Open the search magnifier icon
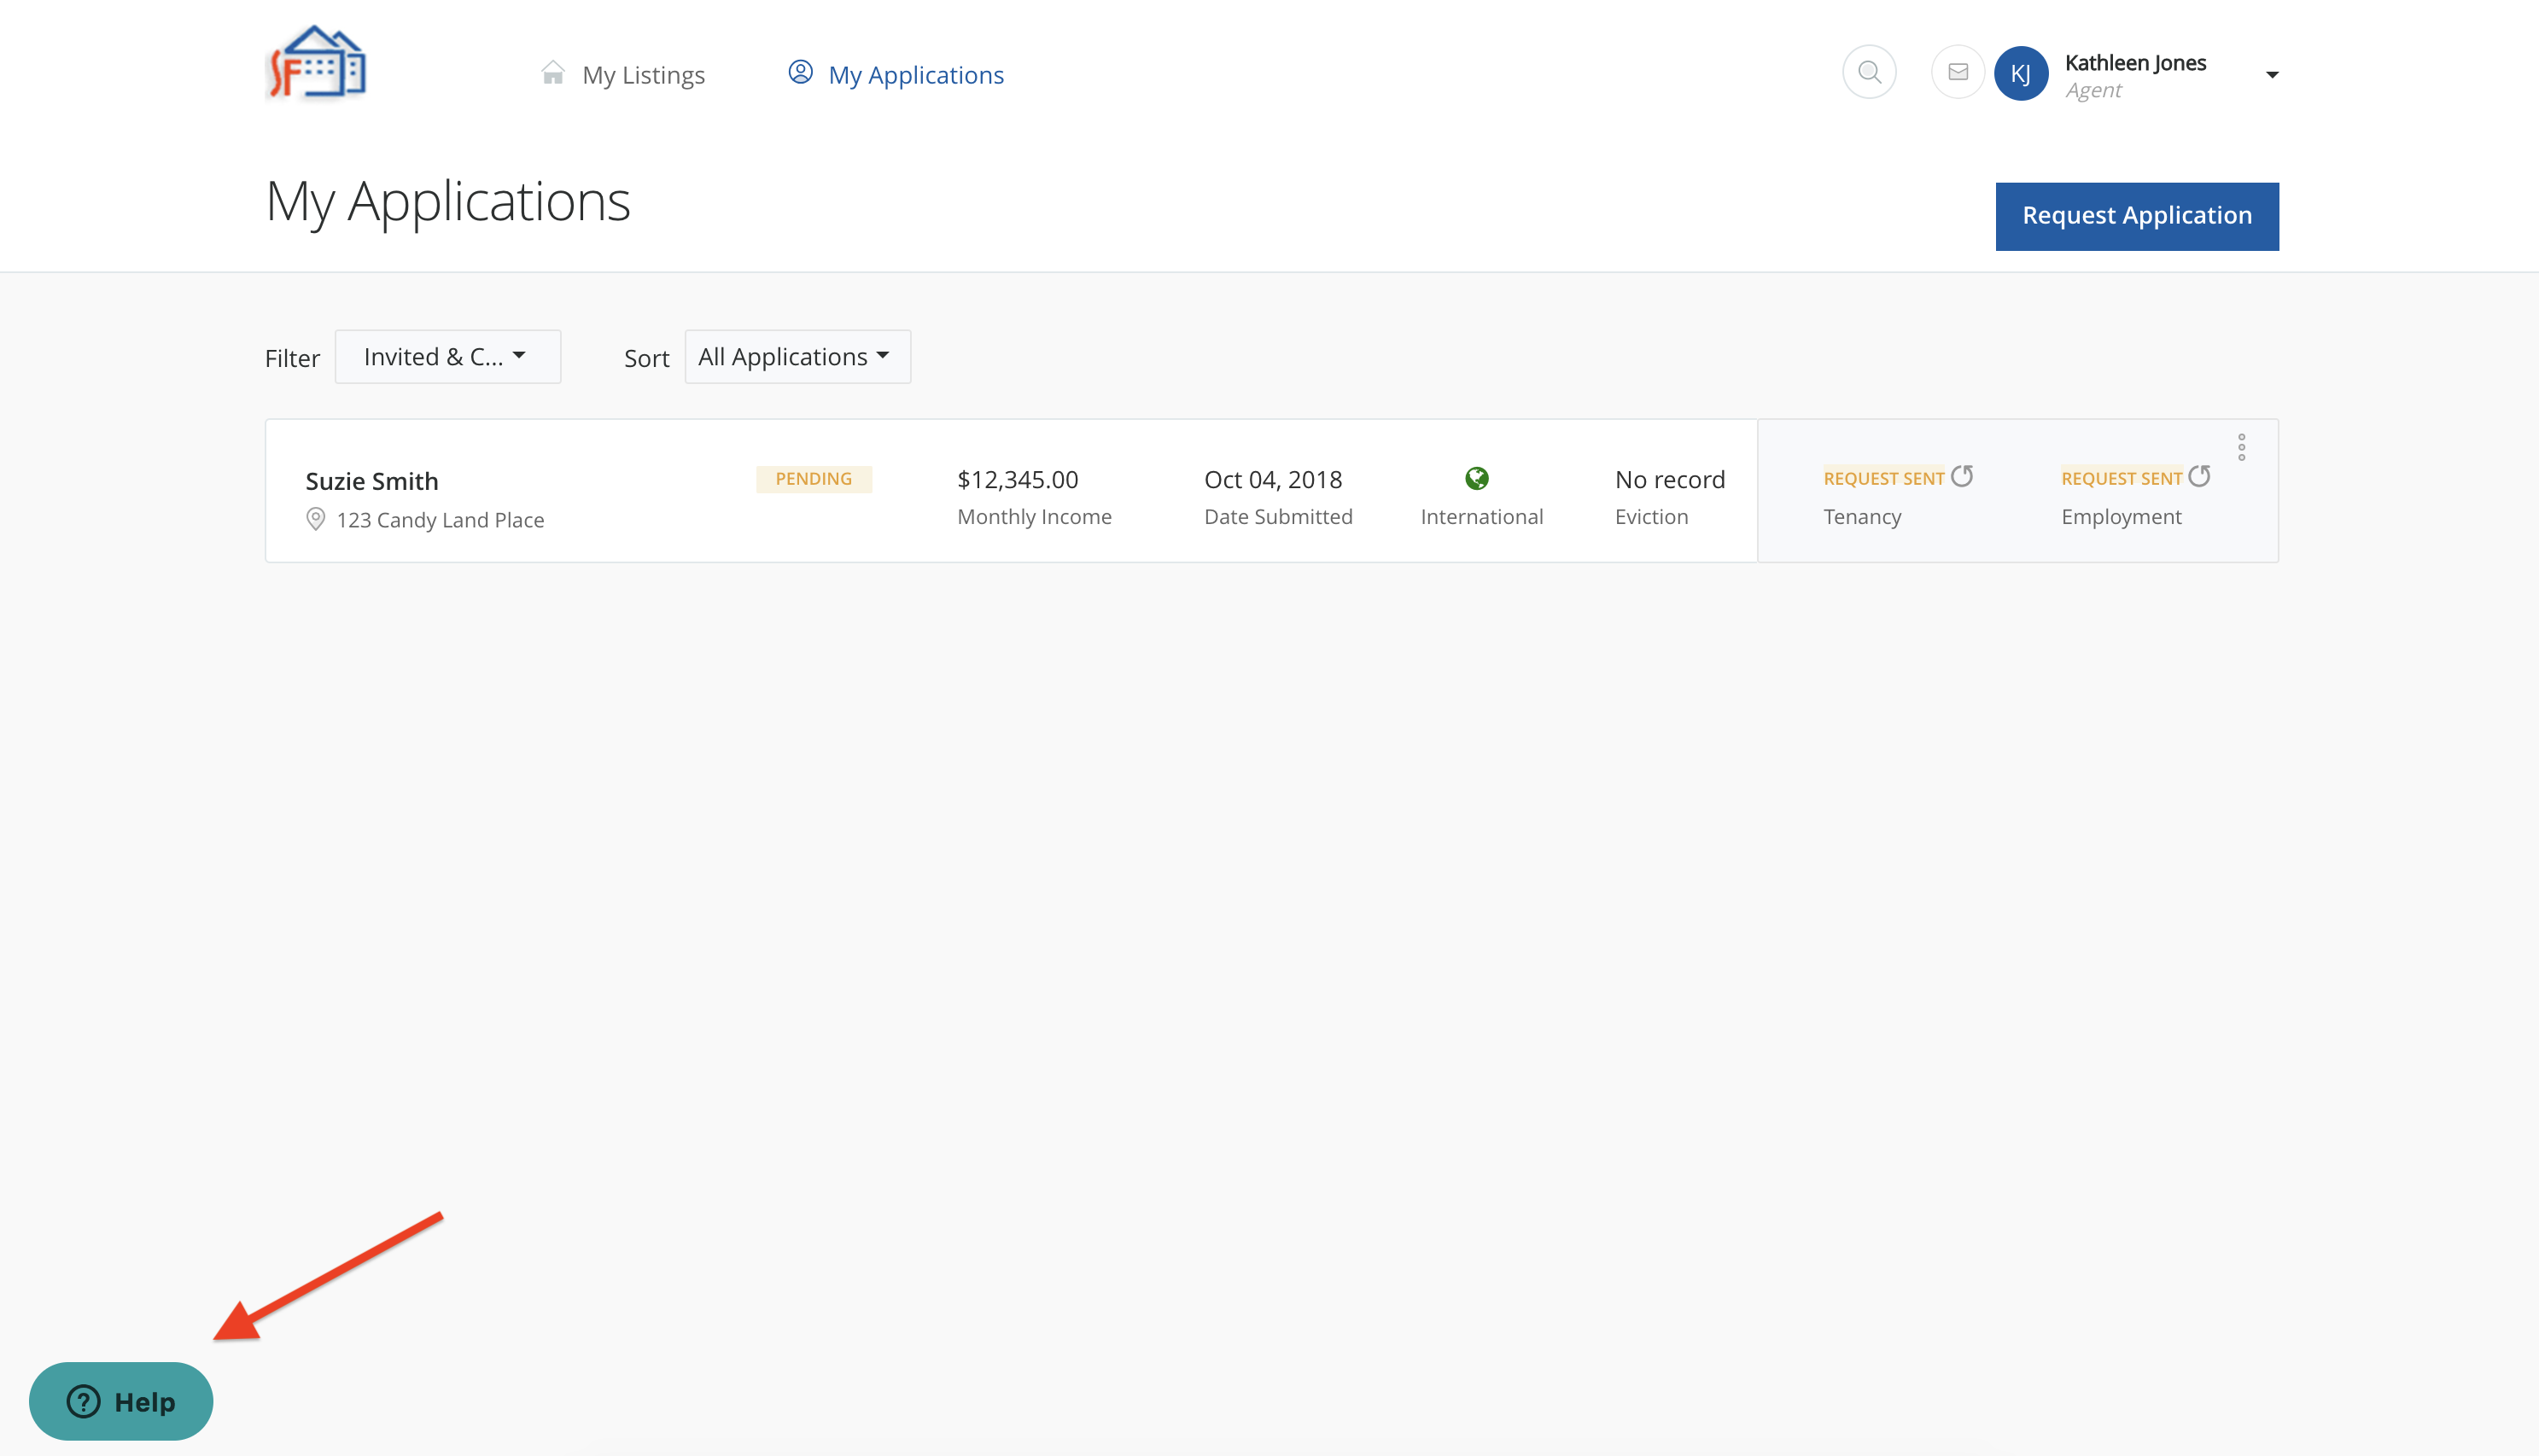The width and height of the screenshot is (2539, 1456). coord(1868,73)
